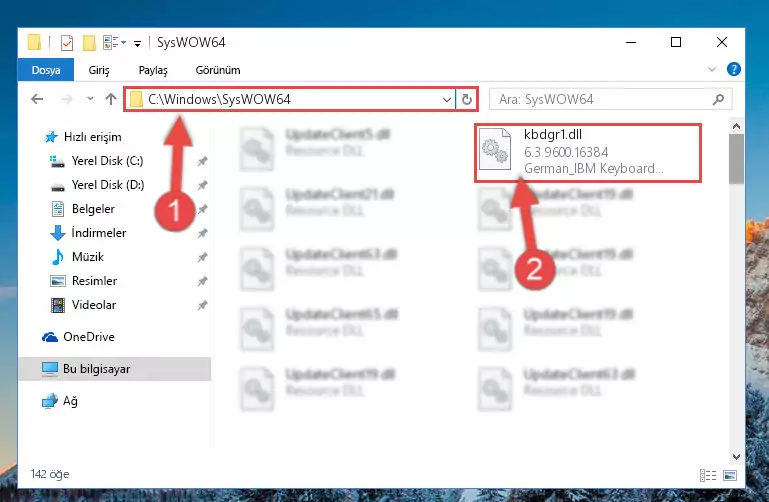Select the kbdgr1.dll file name
The height and width of the screenshot is (502, 769).
pyautogui.click(x=553, y=134)
